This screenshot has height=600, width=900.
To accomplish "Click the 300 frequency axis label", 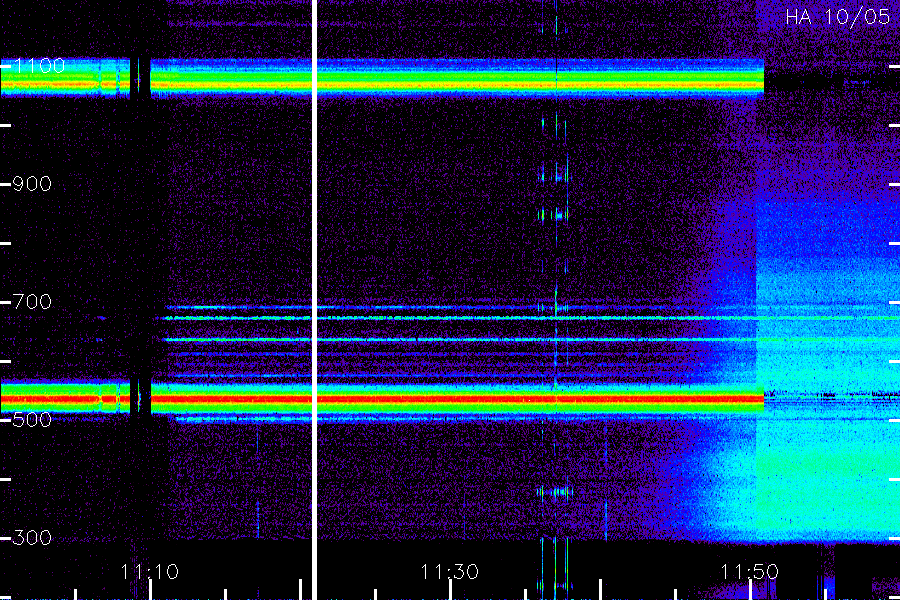I will point(32,537).
